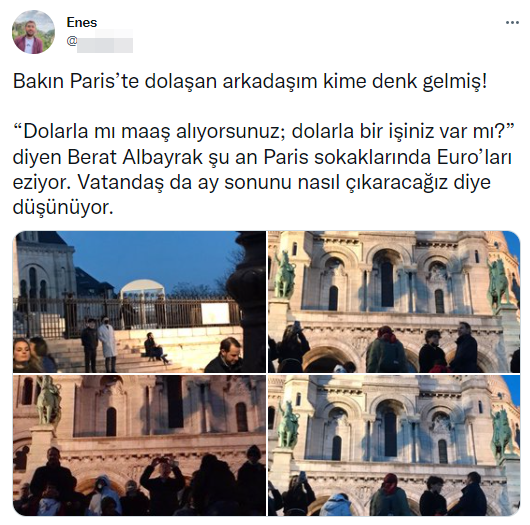
Task: Click the man in the white coat
Action: tap(108, 343)
